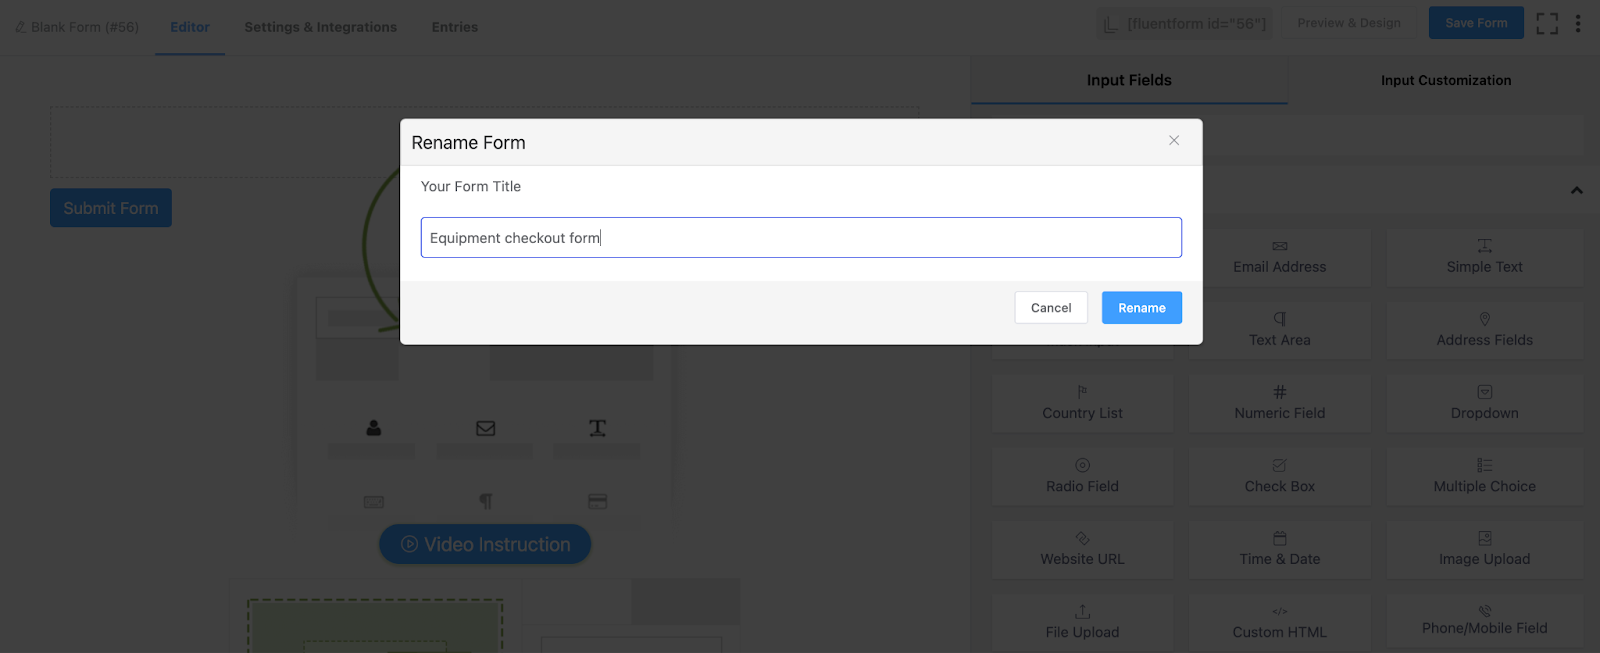Add the Check Box field
Viewport: 1600px width, 653px height.
coord(1279,476)
